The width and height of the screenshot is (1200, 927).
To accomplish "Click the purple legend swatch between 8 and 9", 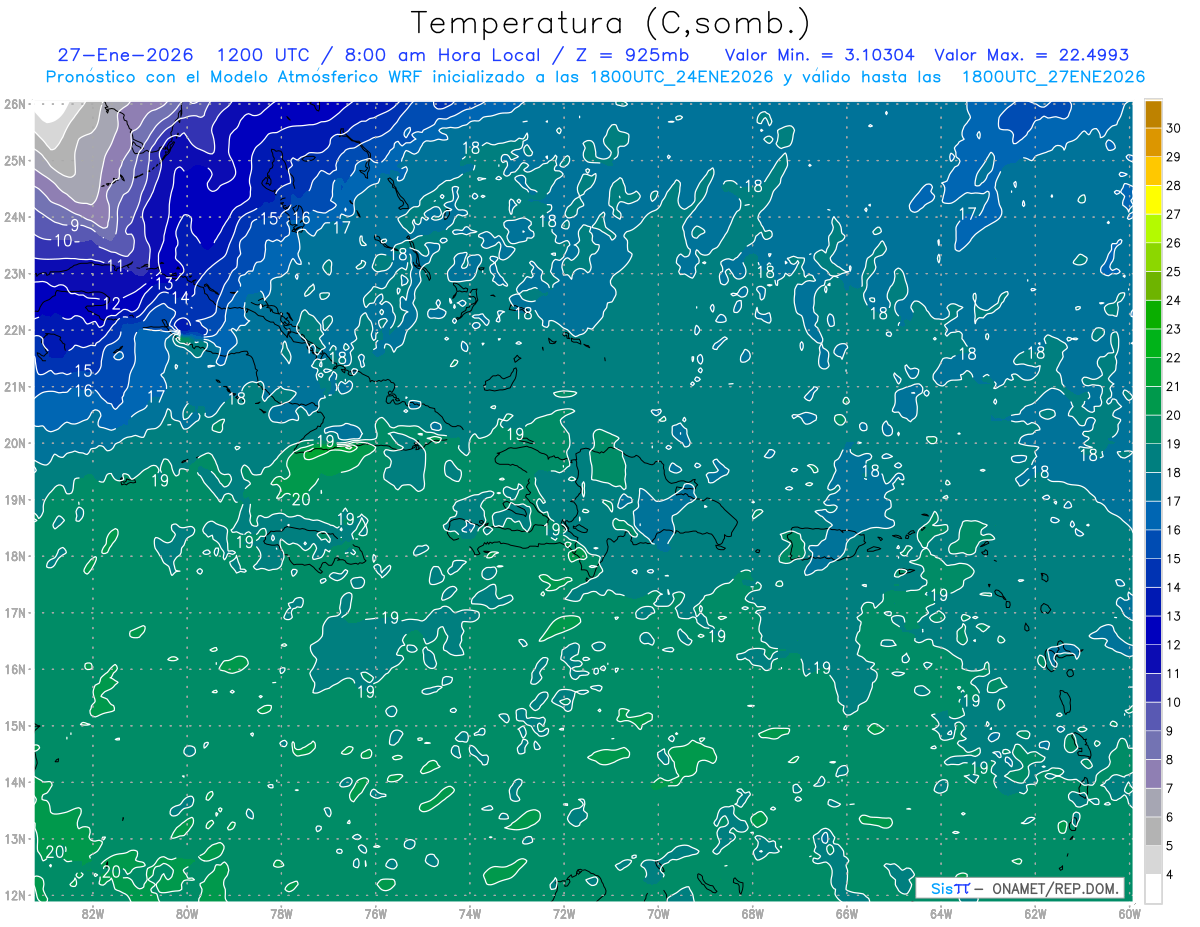I will click(x=1153, y=744).
